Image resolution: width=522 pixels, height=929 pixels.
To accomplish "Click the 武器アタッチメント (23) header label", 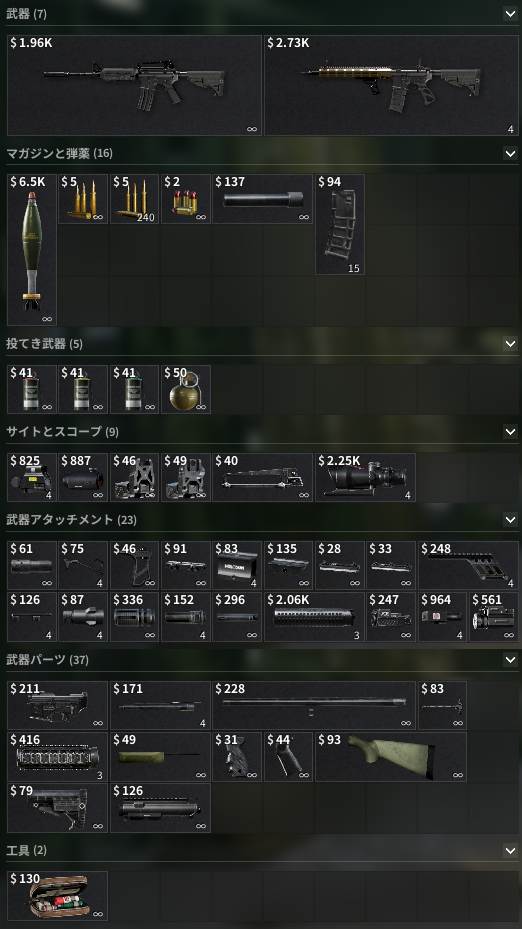I will pos(71,520).
